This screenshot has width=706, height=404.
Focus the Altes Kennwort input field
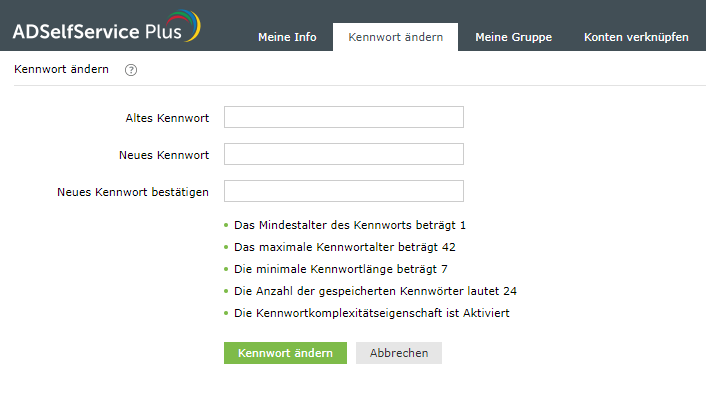(343, 118)
